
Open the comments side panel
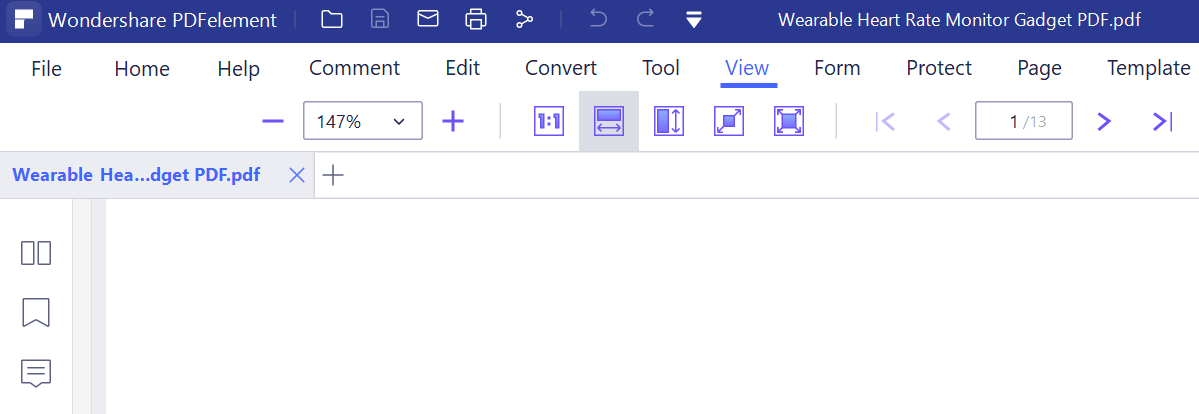36,373
